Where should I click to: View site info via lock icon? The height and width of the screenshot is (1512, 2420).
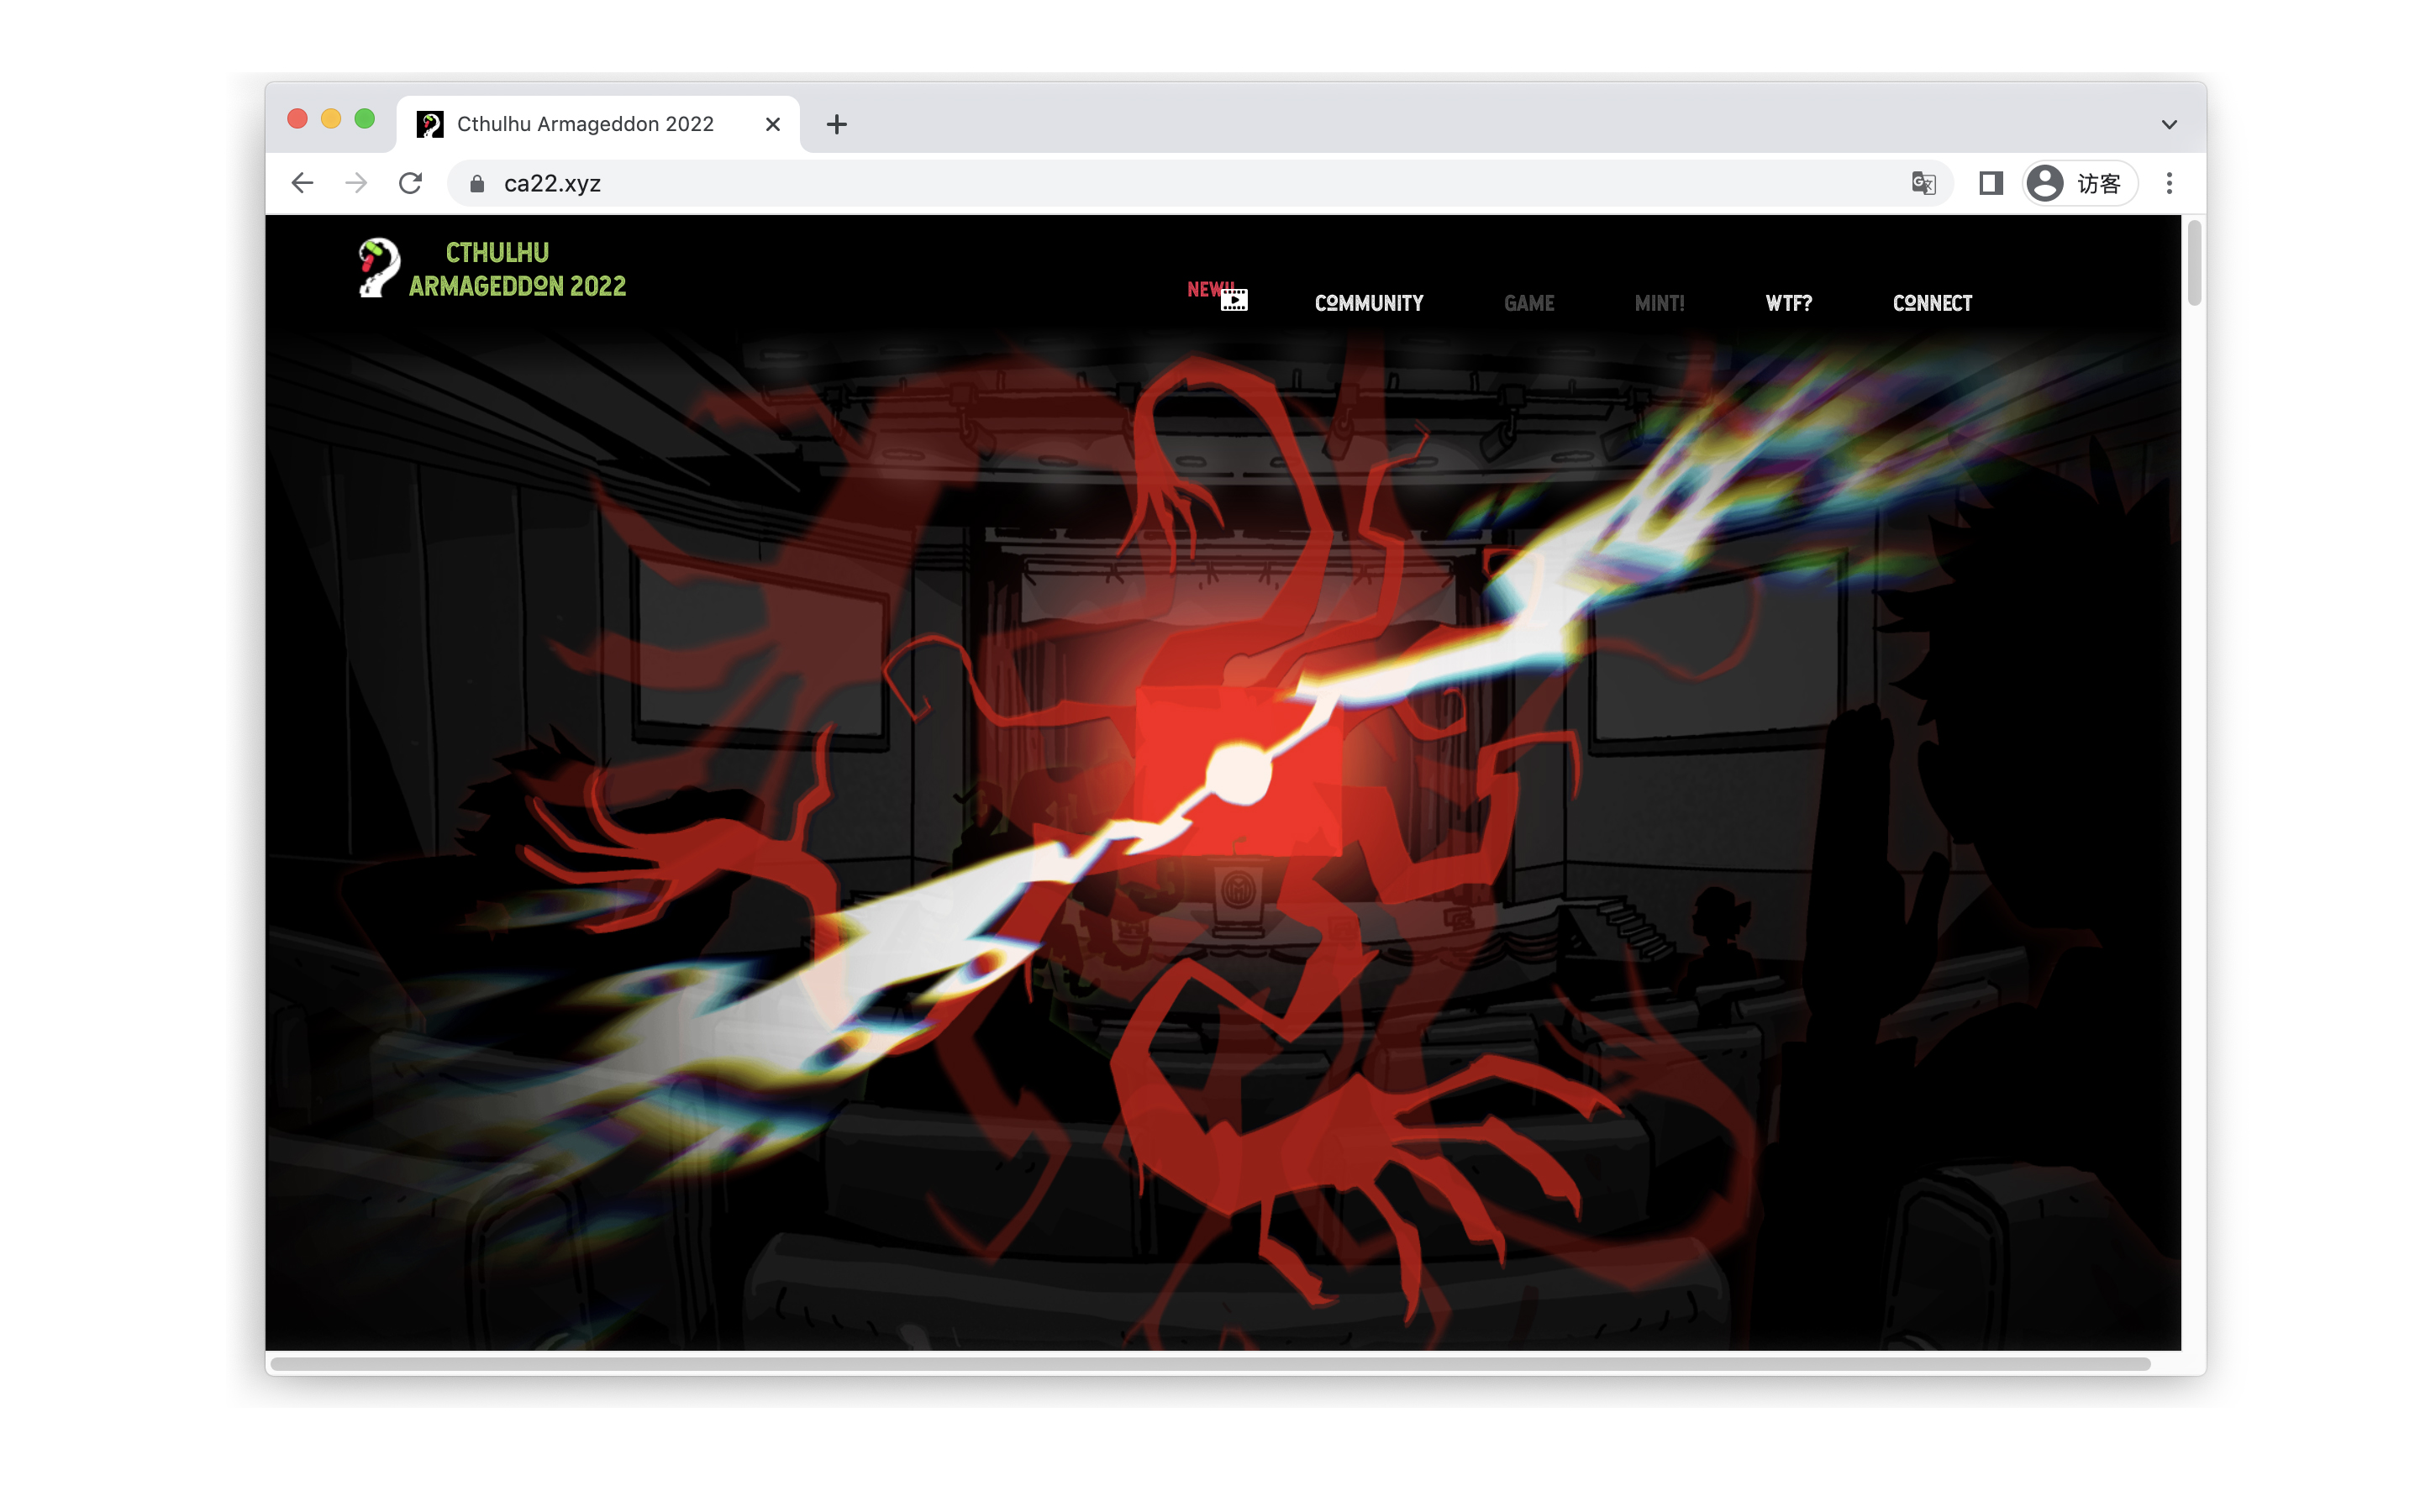(x=477, y=183)
